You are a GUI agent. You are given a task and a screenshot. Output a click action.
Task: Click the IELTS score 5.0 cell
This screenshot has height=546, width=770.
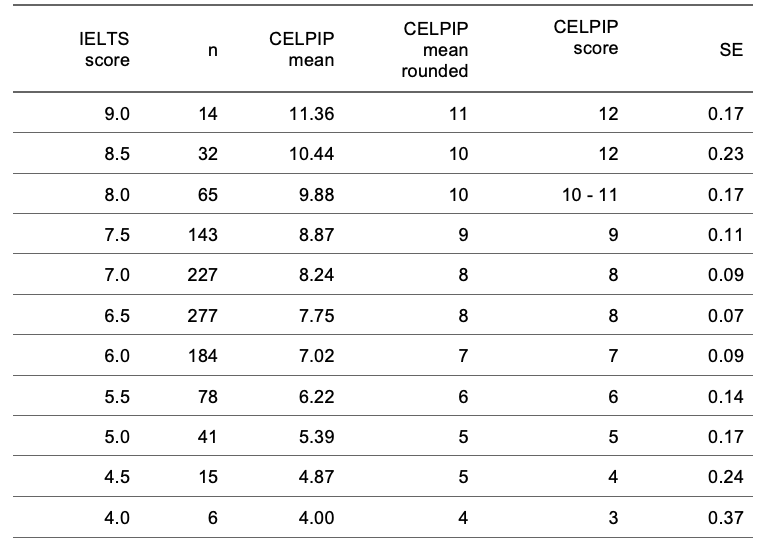[117, 437]
